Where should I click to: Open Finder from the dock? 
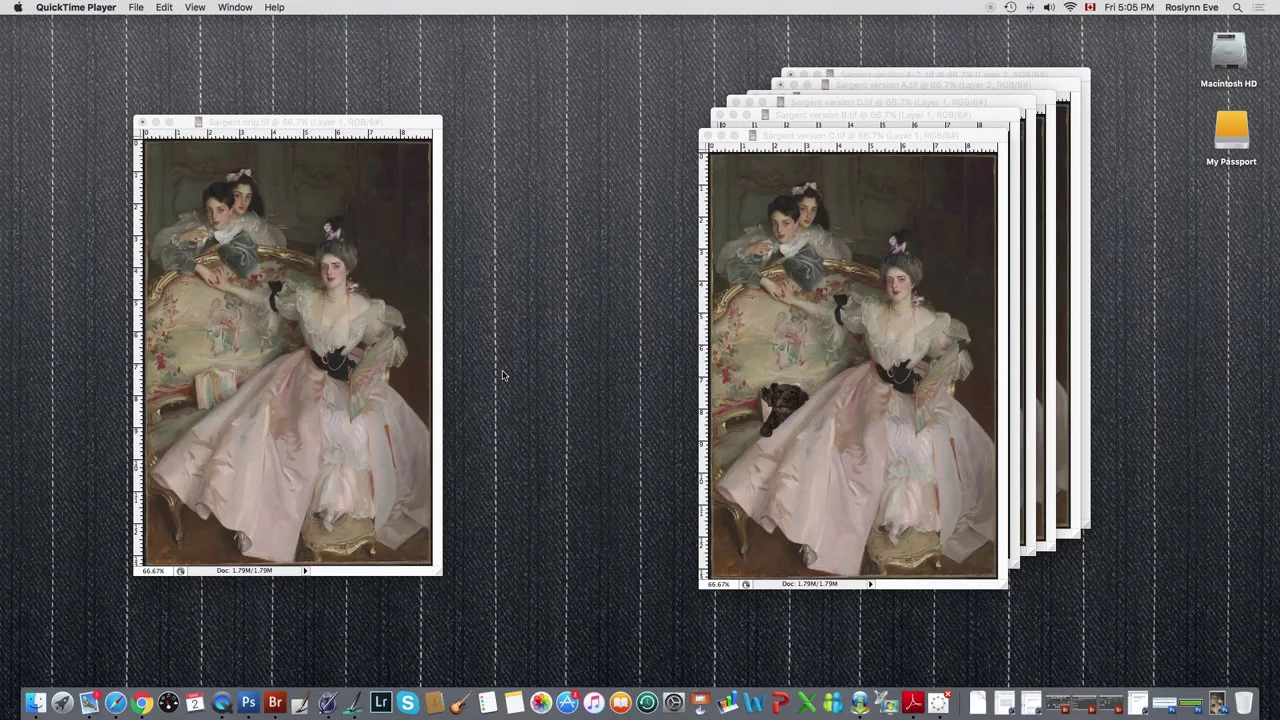(35, 703)
